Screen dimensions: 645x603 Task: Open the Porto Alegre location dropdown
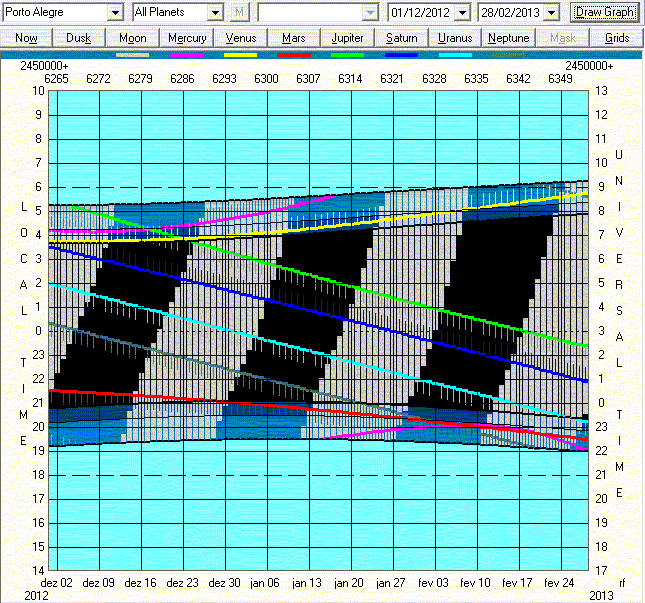coord(115,12)
